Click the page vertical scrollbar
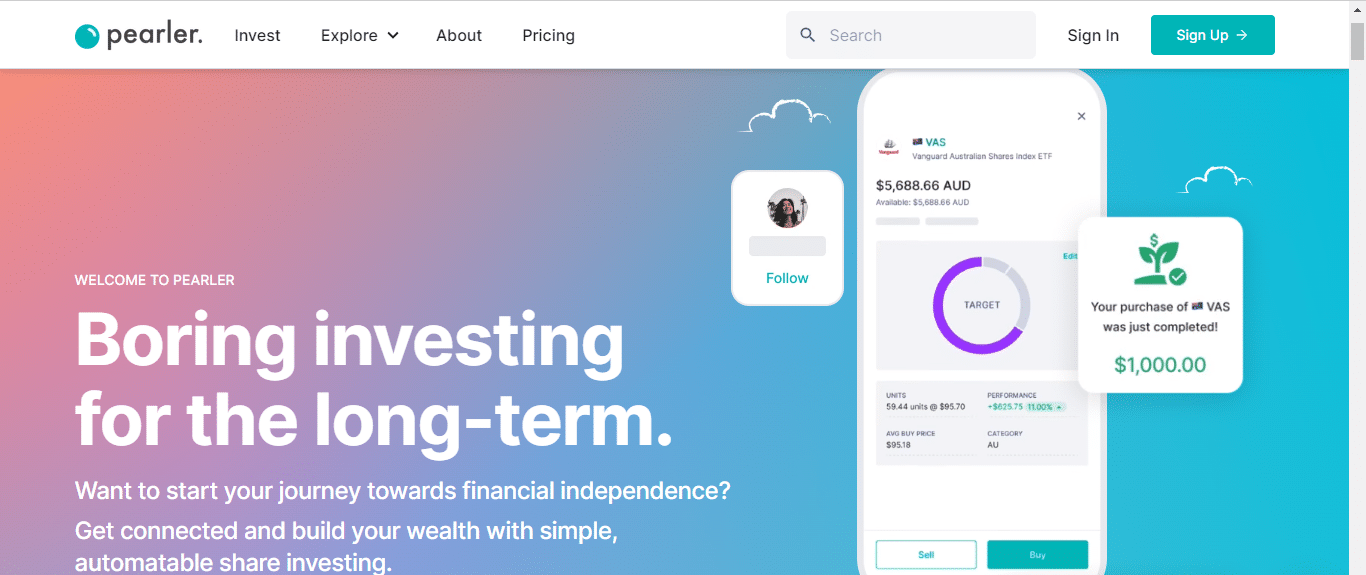The height and width of the screenshot is (575, 1366). 1357,300
